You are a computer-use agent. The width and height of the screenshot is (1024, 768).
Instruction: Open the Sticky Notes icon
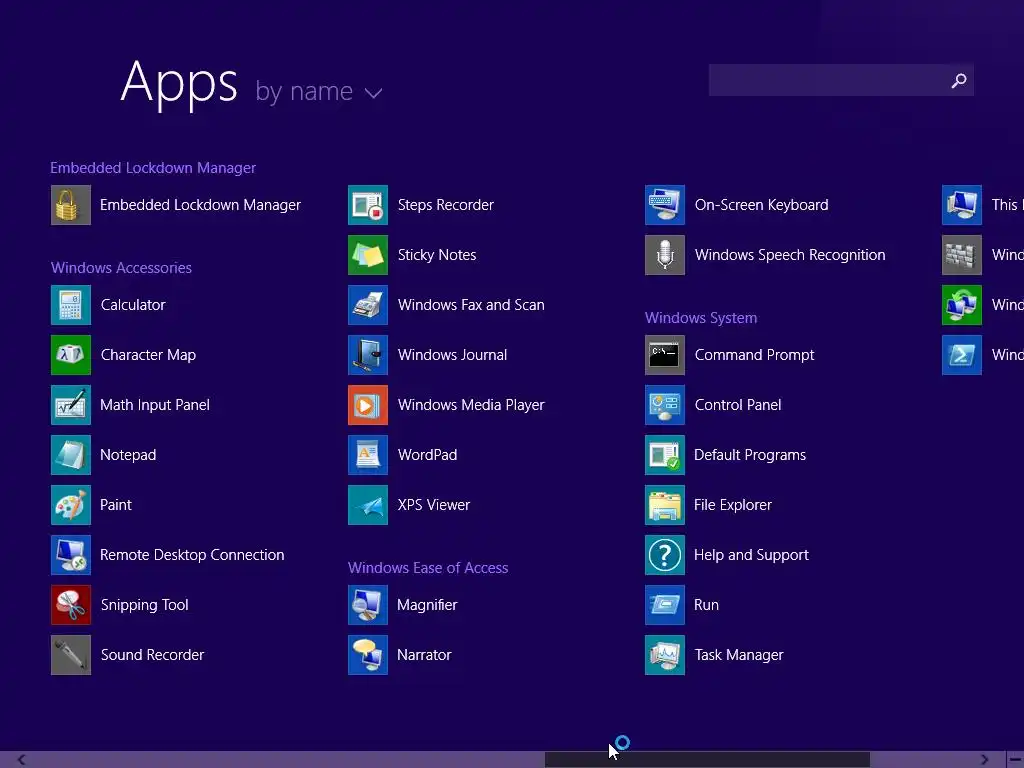pyautogui.click(x=368, y=255)
